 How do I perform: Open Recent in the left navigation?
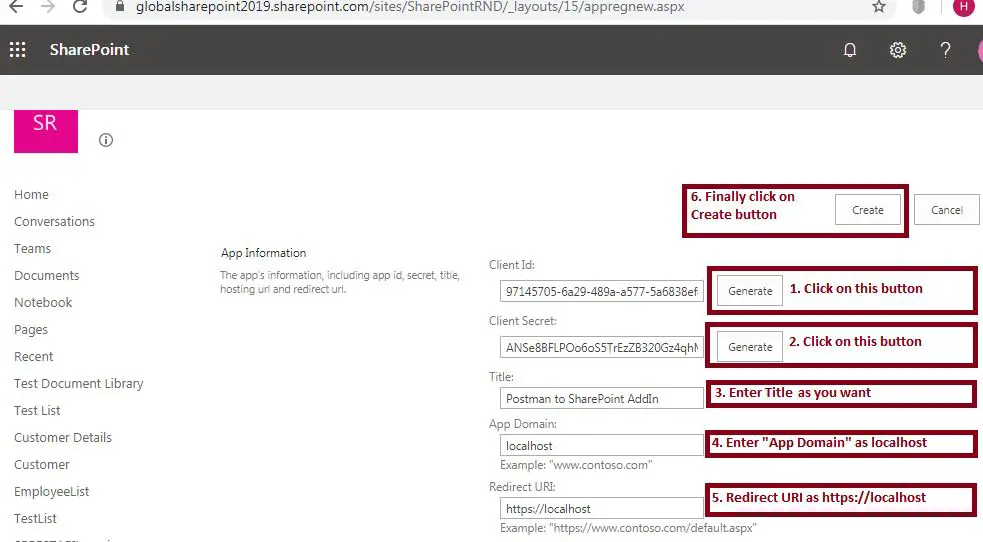pos(34,357)
